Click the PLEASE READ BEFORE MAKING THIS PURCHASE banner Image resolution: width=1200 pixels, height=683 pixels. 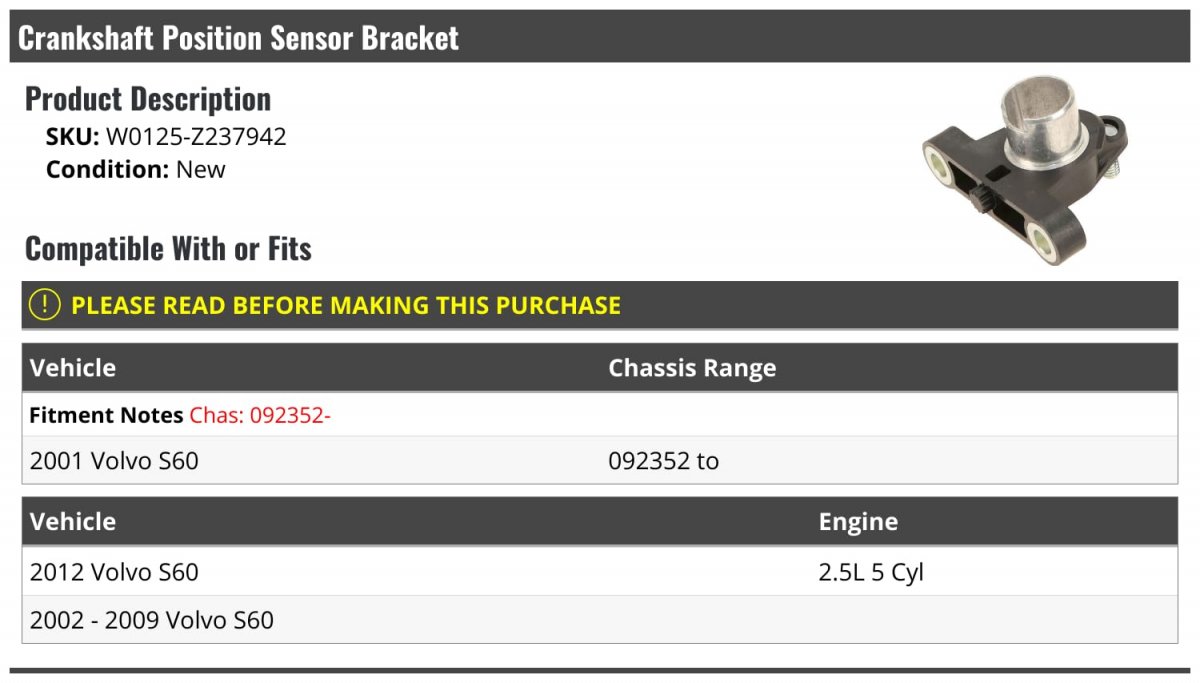600,305
